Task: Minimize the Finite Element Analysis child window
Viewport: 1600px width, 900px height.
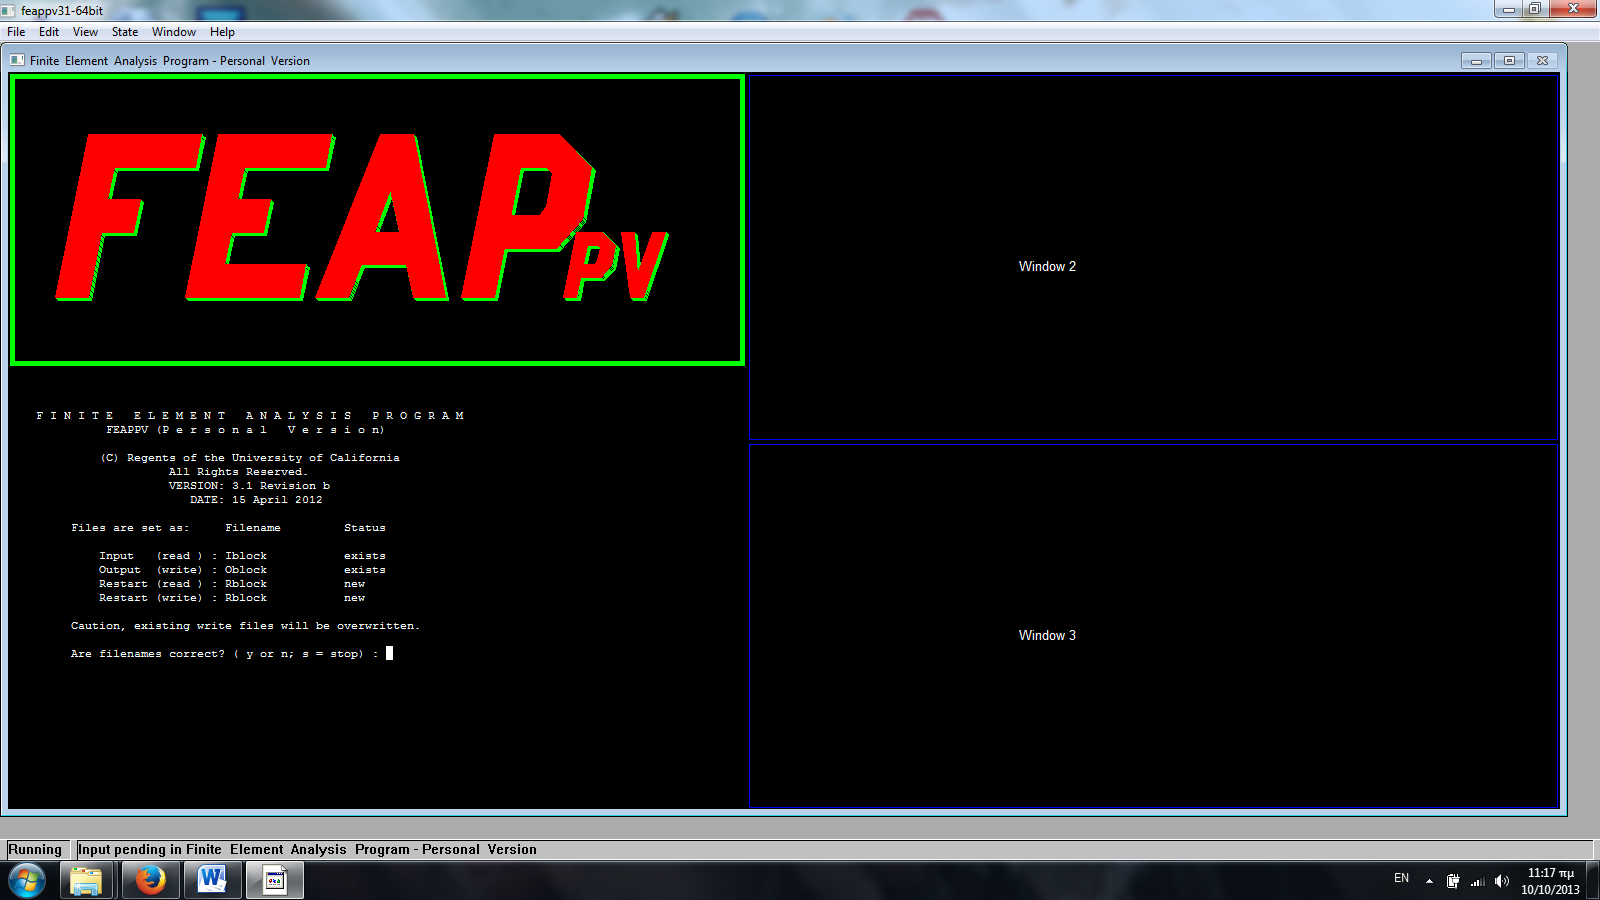Action: 1476,61
